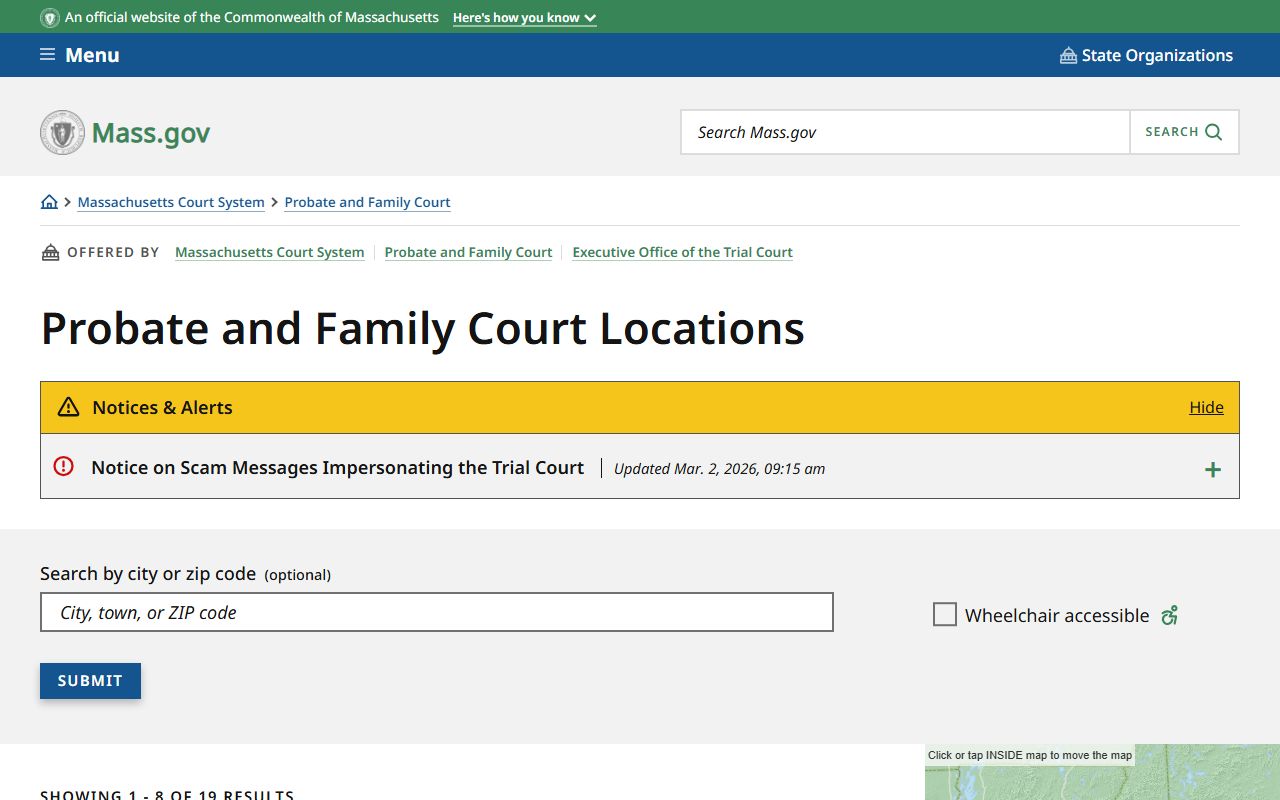Click the SEARCH magnifier button
The width and height of the screenshot is (1280, 800).
[x=1184, y=132]
